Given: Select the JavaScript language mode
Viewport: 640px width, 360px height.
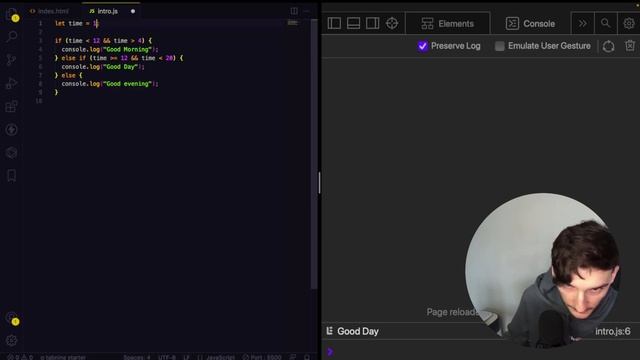Looking at the screenshot, I should tap(216, 357).
